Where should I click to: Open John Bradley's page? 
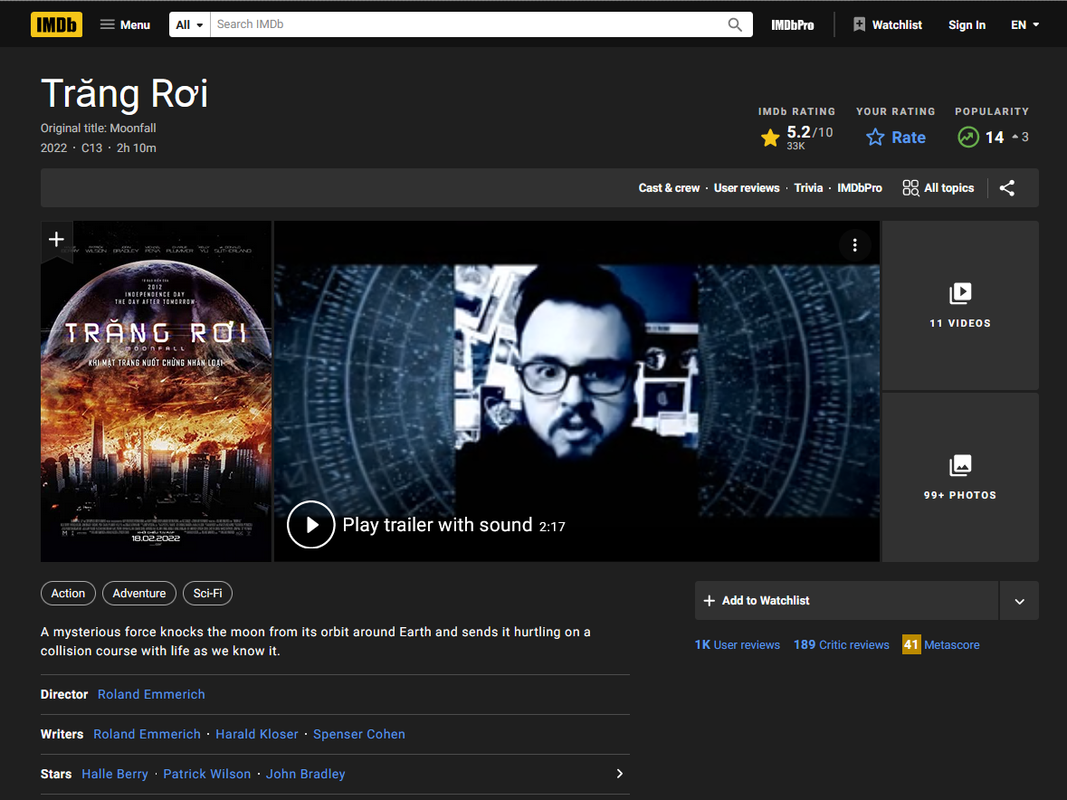tap(306, 774)
